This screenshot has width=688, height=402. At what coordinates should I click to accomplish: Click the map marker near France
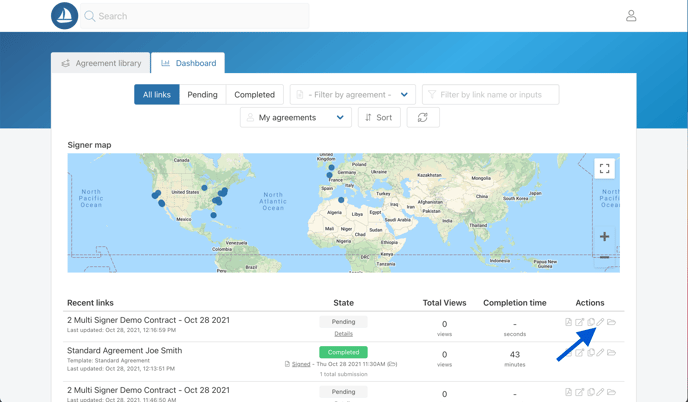[329, 175]
